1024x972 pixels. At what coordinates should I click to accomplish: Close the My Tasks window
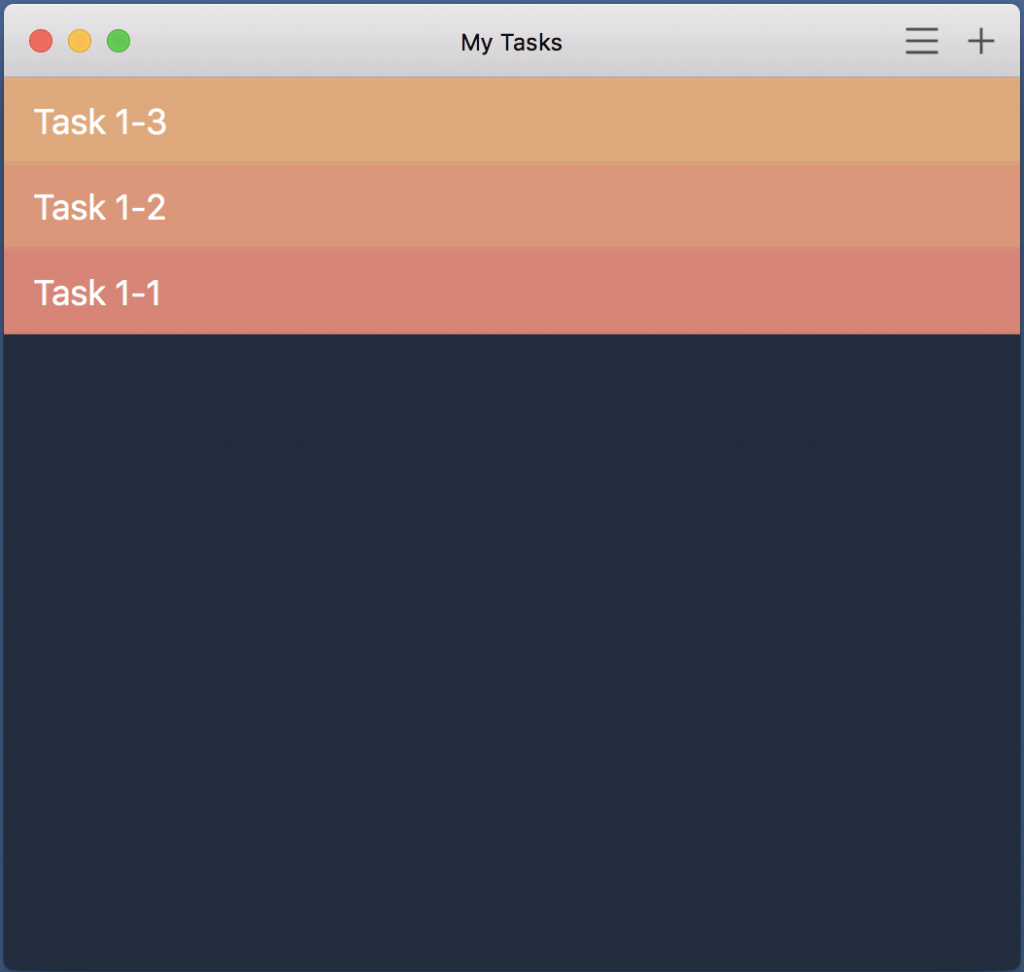[40, 41]
